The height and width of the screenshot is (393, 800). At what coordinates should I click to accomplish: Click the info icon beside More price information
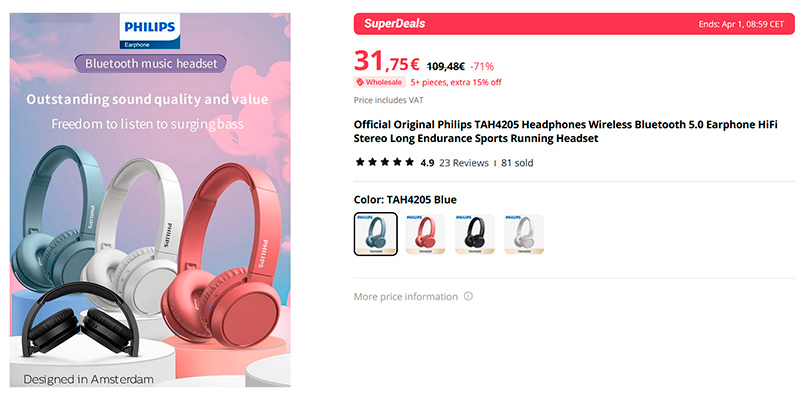tap(468, 296)
